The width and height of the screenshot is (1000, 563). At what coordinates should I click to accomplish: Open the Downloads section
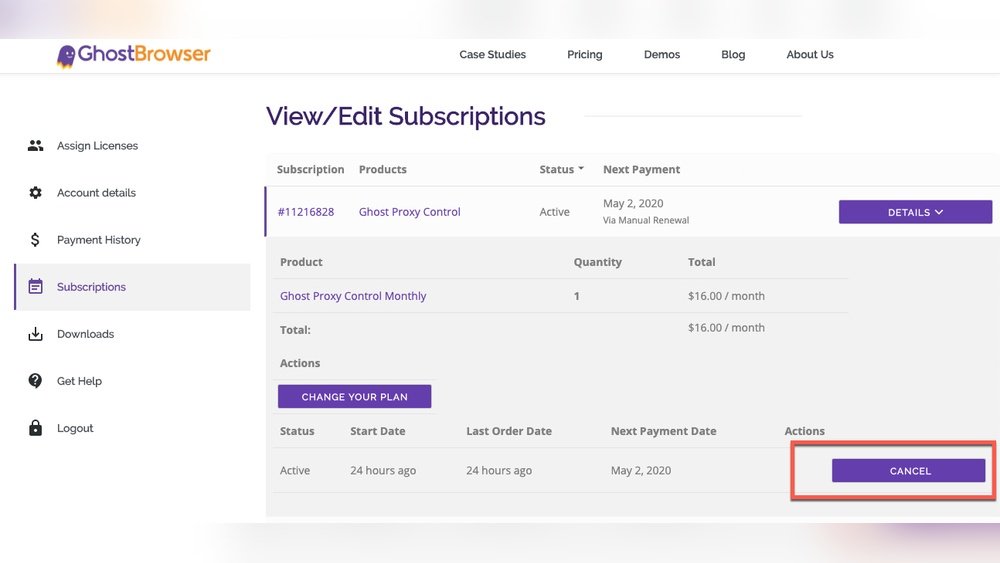pos(85,334)
